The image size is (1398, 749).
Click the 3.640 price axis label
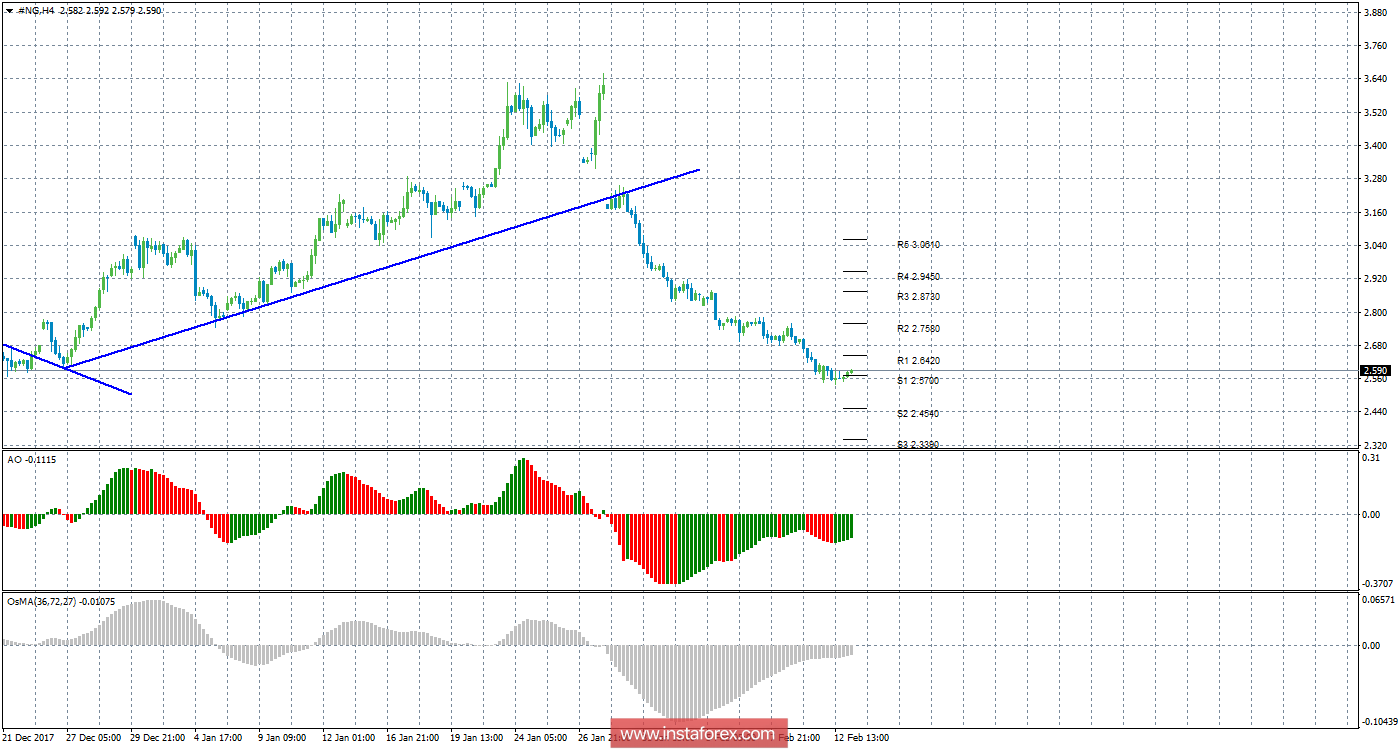click(1374, 79)
